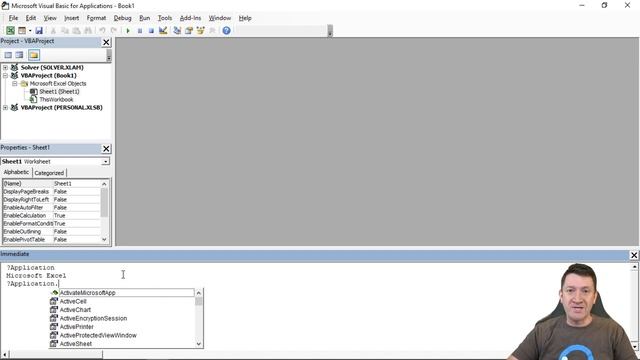640x360 pixels.
Task: Click the Paste toolbar icon
Action: (x=76, y=31)
